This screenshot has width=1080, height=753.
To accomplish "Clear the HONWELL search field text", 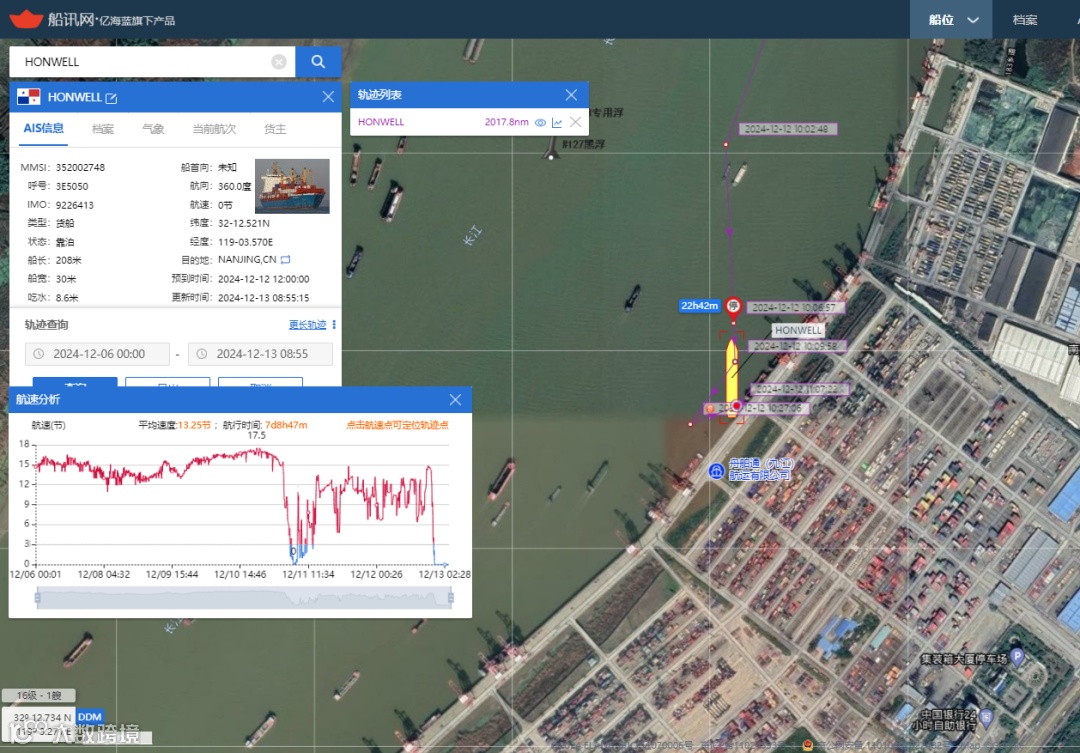I will (x=278, y=62).
